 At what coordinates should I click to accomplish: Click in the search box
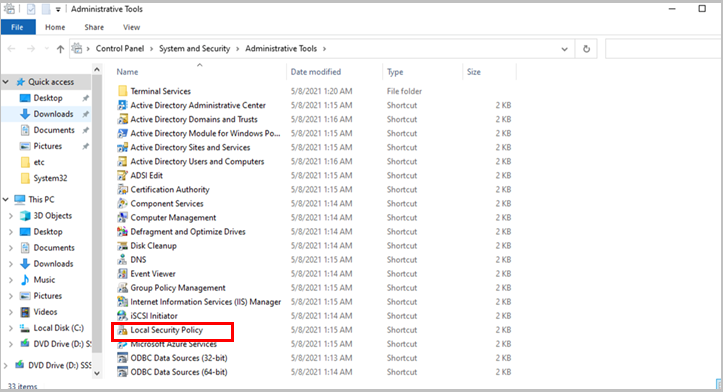click(x=663, y=49)
